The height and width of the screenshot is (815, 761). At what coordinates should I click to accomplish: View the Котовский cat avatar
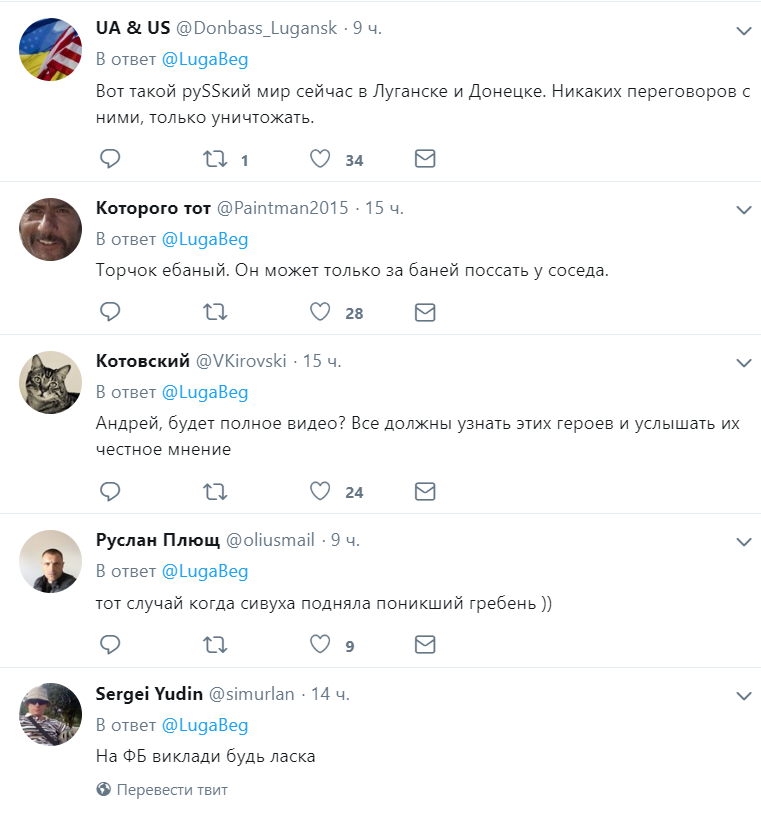pos(50,383)
